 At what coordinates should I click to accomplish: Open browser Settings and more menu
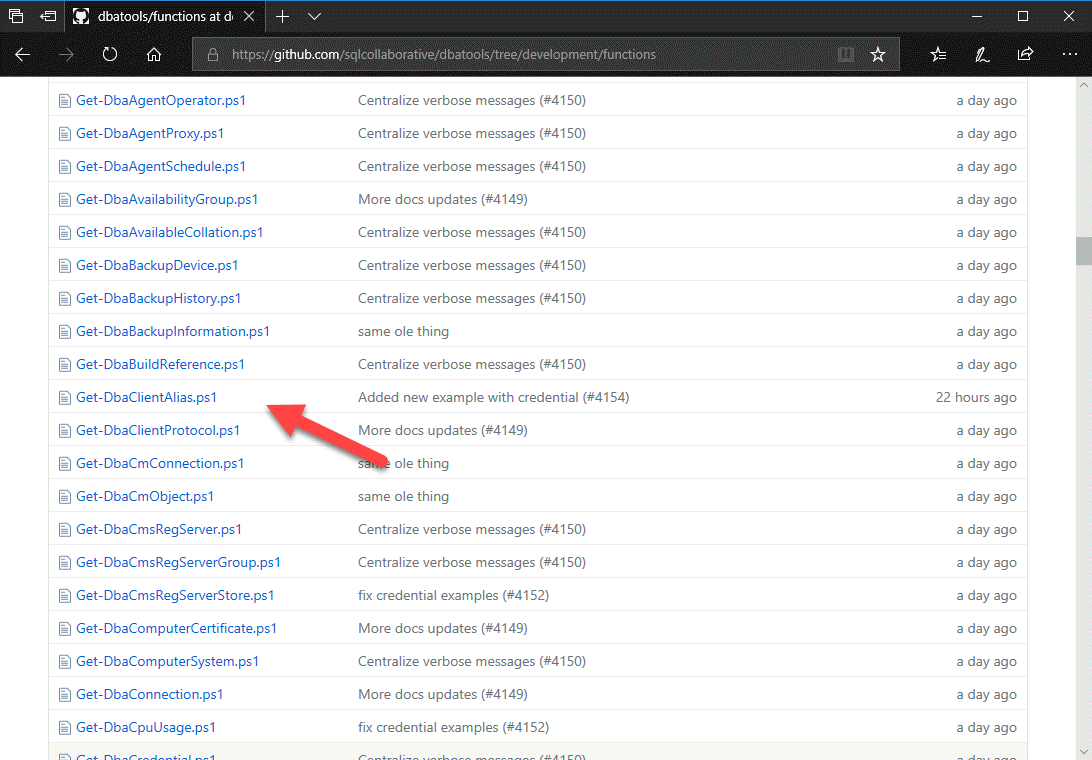1068,54
